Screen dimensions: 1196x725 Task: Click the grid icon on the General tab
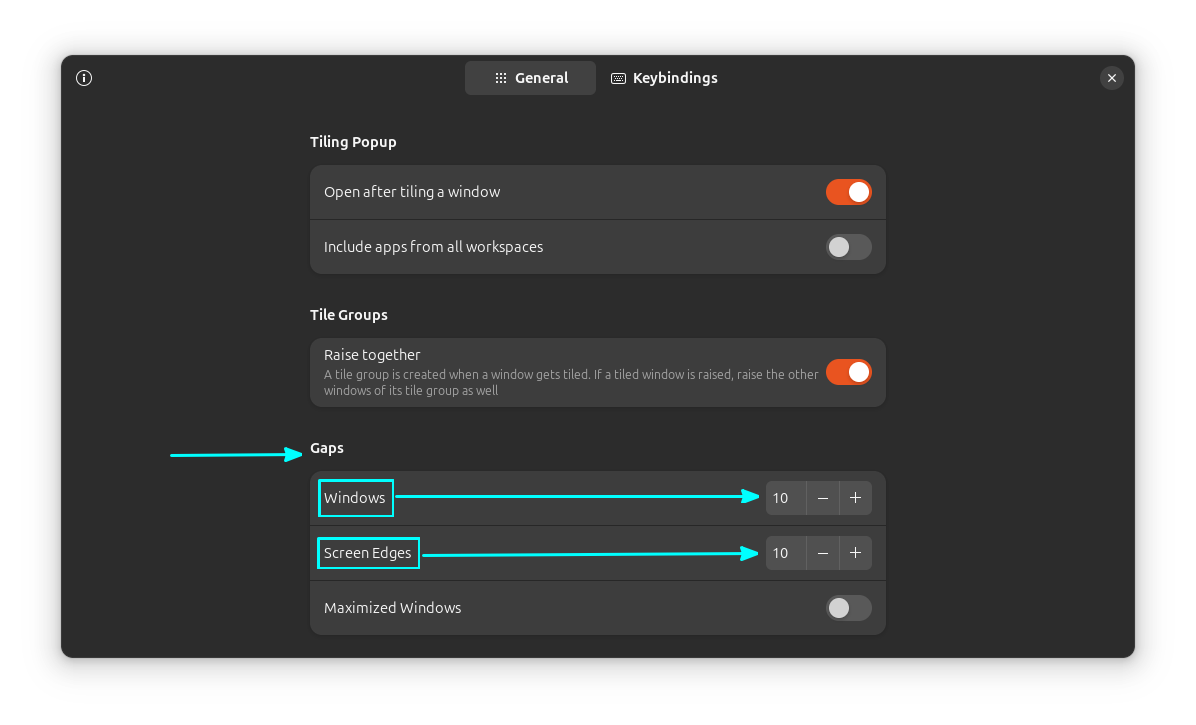click(x=500, y=77)
